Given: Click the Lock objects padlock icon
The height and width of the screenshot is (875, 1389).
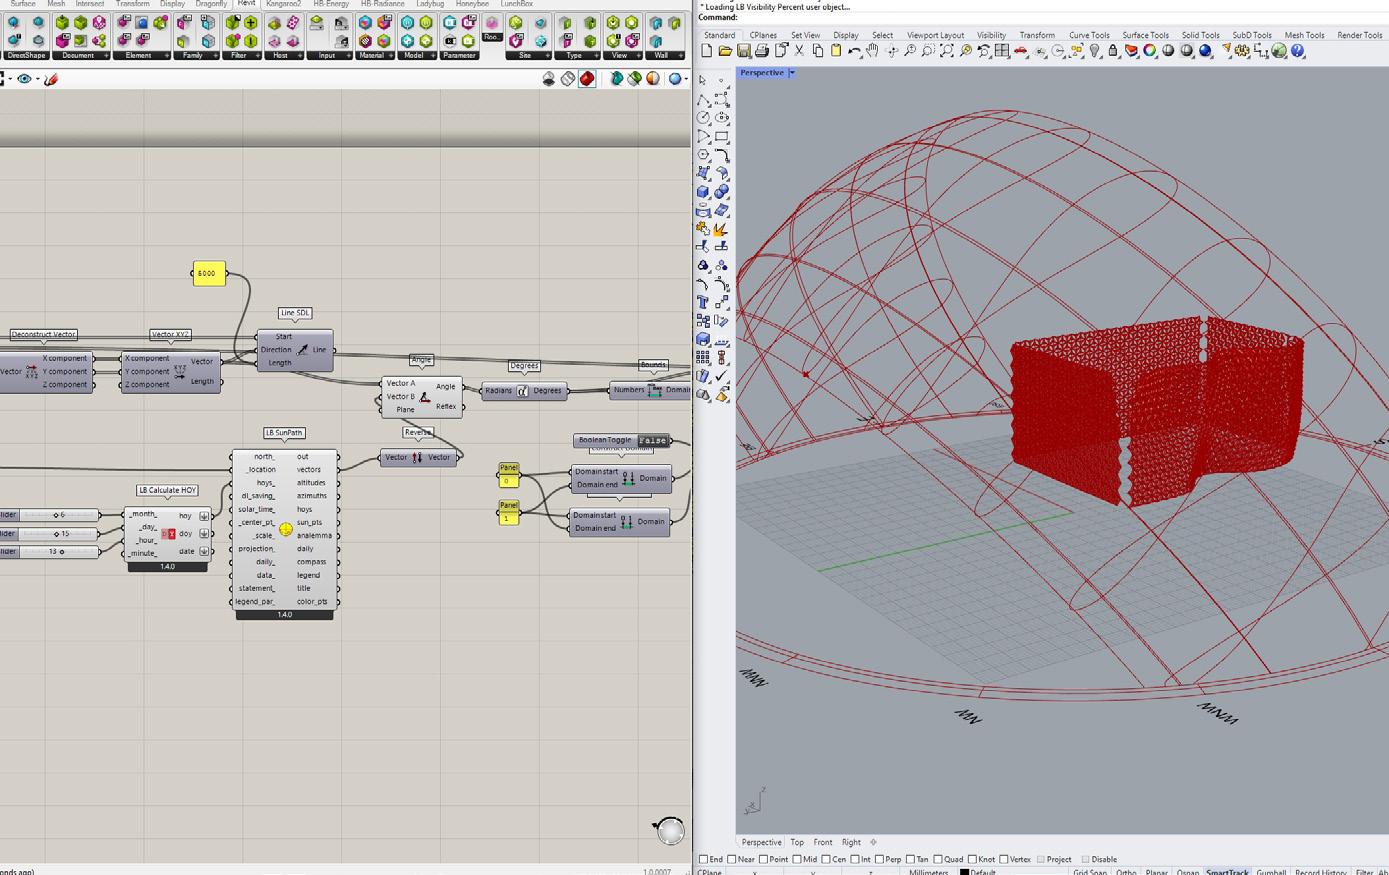Looking at the screenshot, I should [x=1112, y=51].
